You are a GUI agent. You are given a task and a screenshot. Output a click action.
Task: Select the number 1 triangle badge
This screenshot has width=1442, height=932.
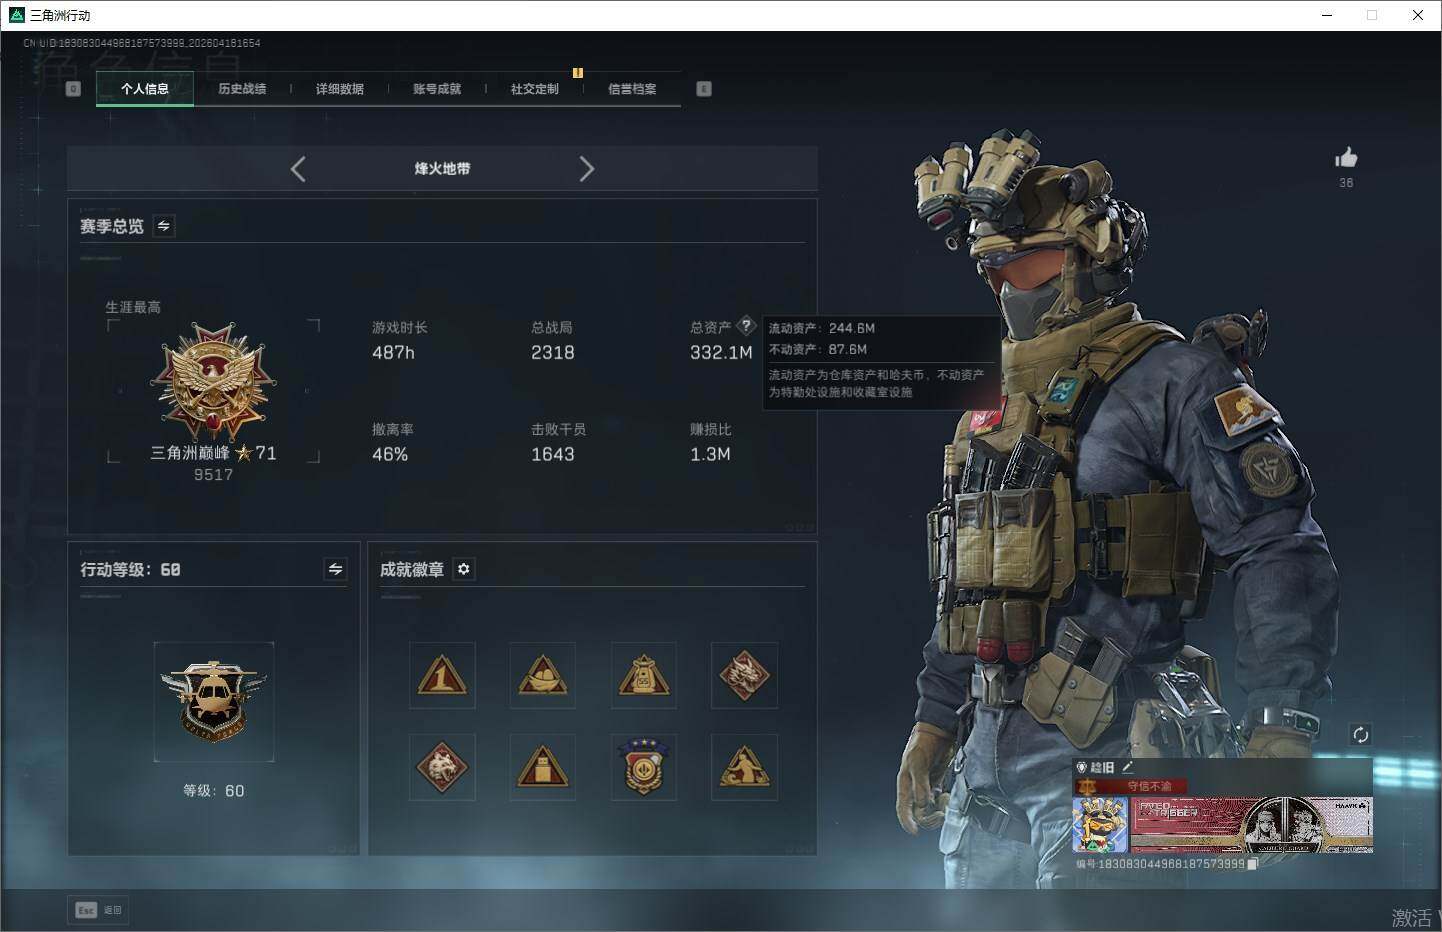click(x=442, y=675)
